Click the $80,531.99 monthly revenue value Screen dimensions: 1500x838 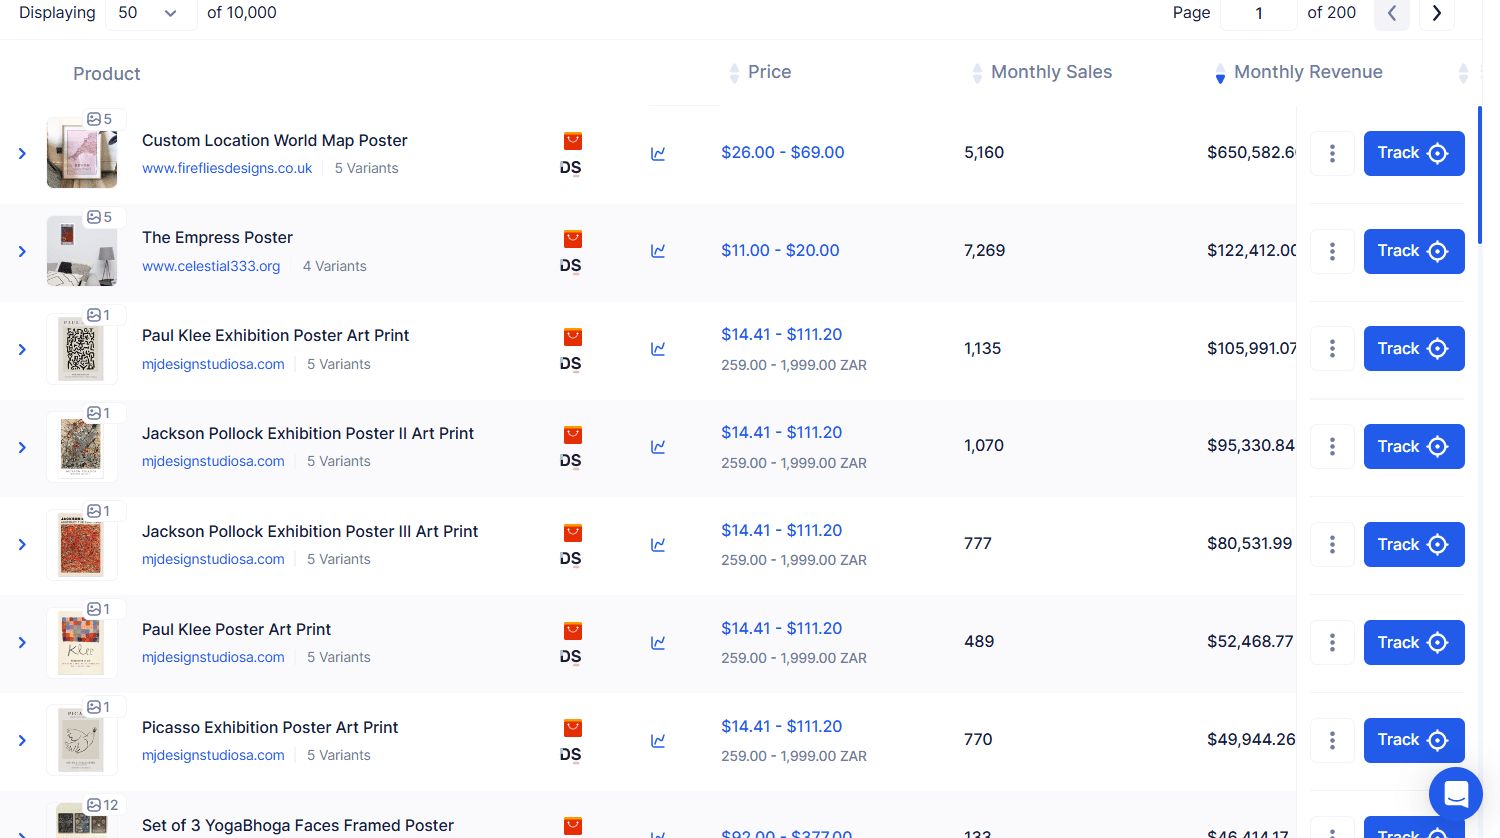click(x=1249, y=544)
